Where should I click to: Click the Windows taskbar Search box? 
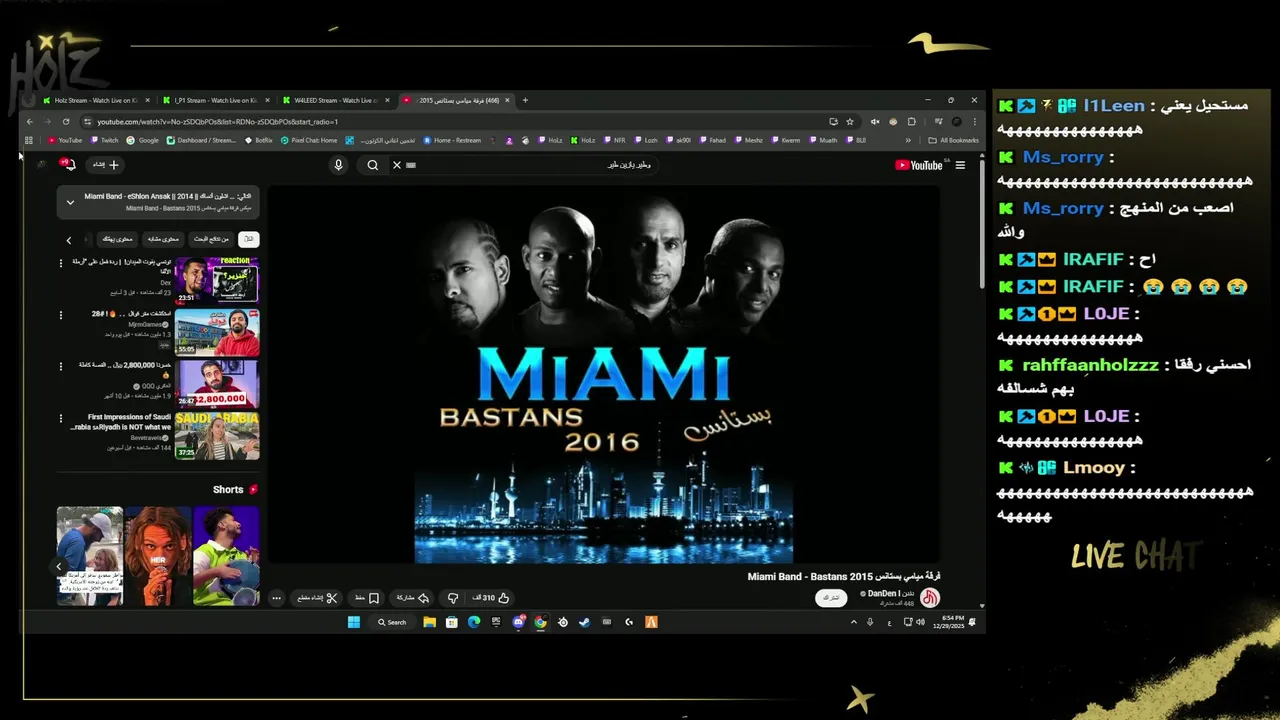tap(392, 622)
